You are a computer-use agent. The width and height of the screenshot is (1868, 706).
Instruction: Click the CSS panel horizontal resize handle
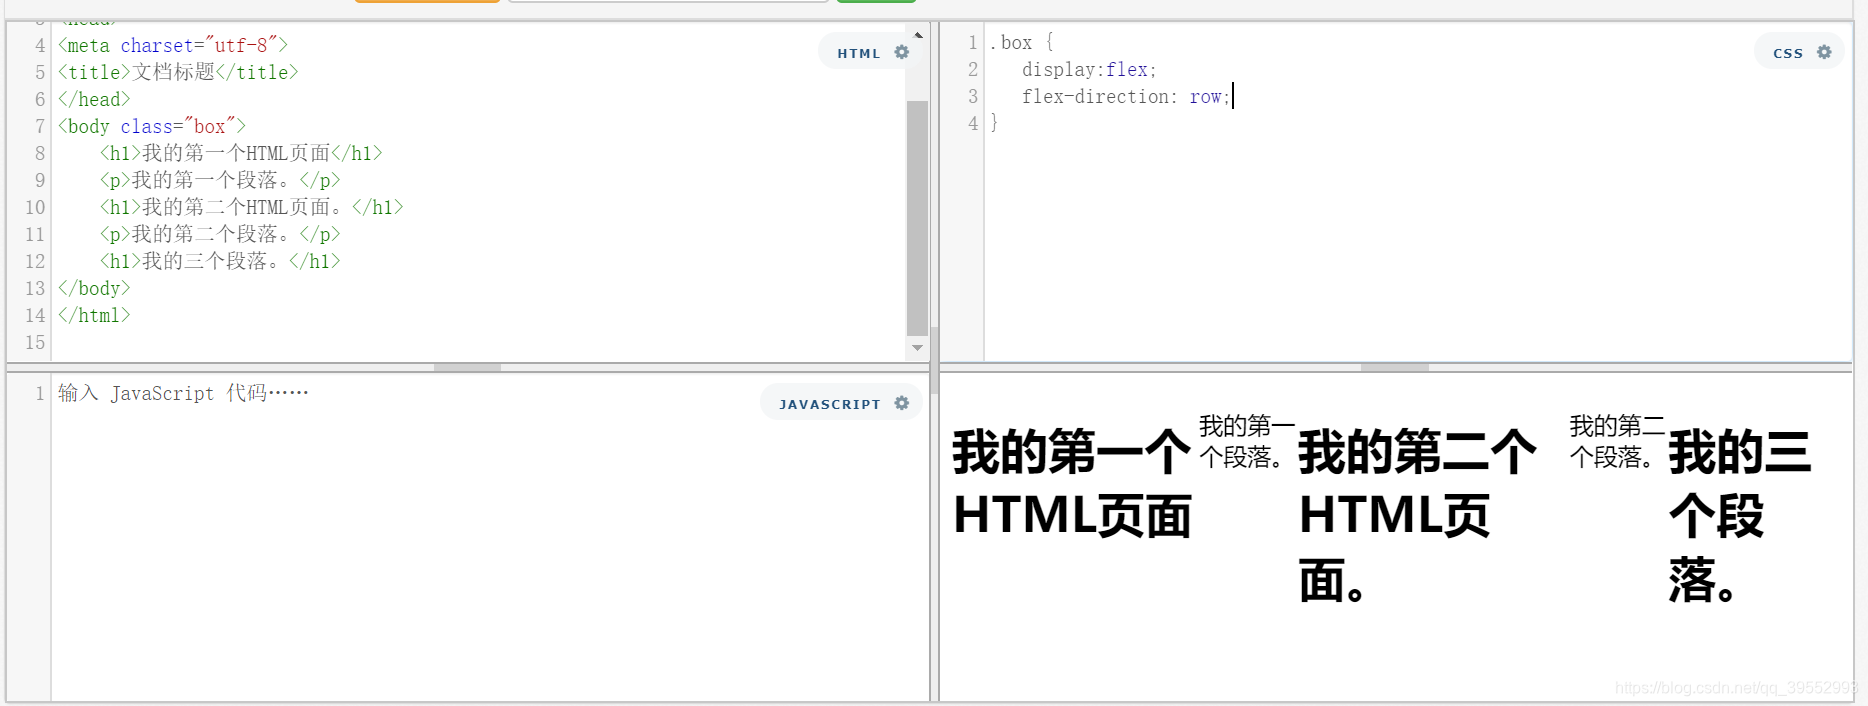click(x=1394, y=367)
